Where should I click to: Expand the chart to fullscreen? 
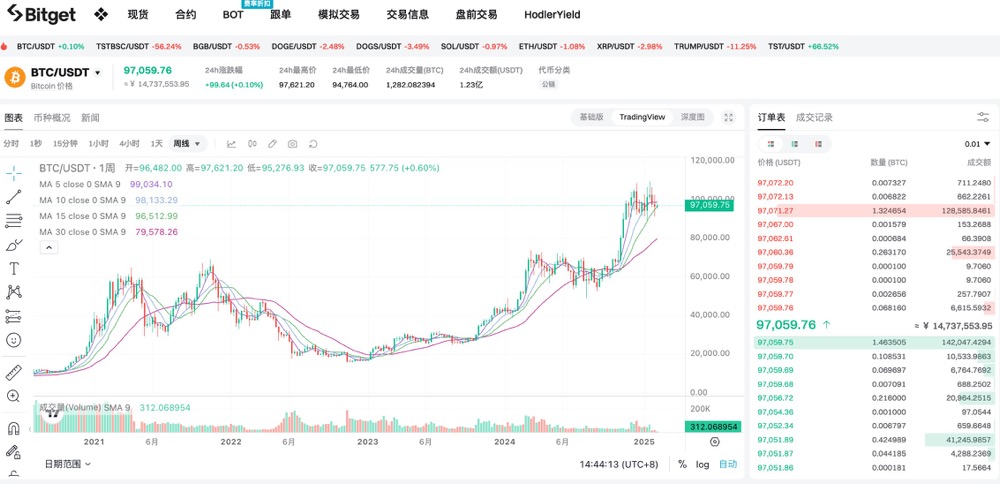point(729,117)
